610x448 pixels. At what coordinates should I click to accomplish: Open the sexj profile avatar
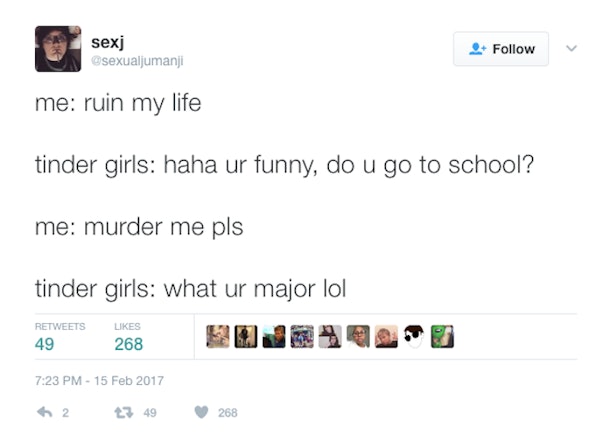pos(58,49)
